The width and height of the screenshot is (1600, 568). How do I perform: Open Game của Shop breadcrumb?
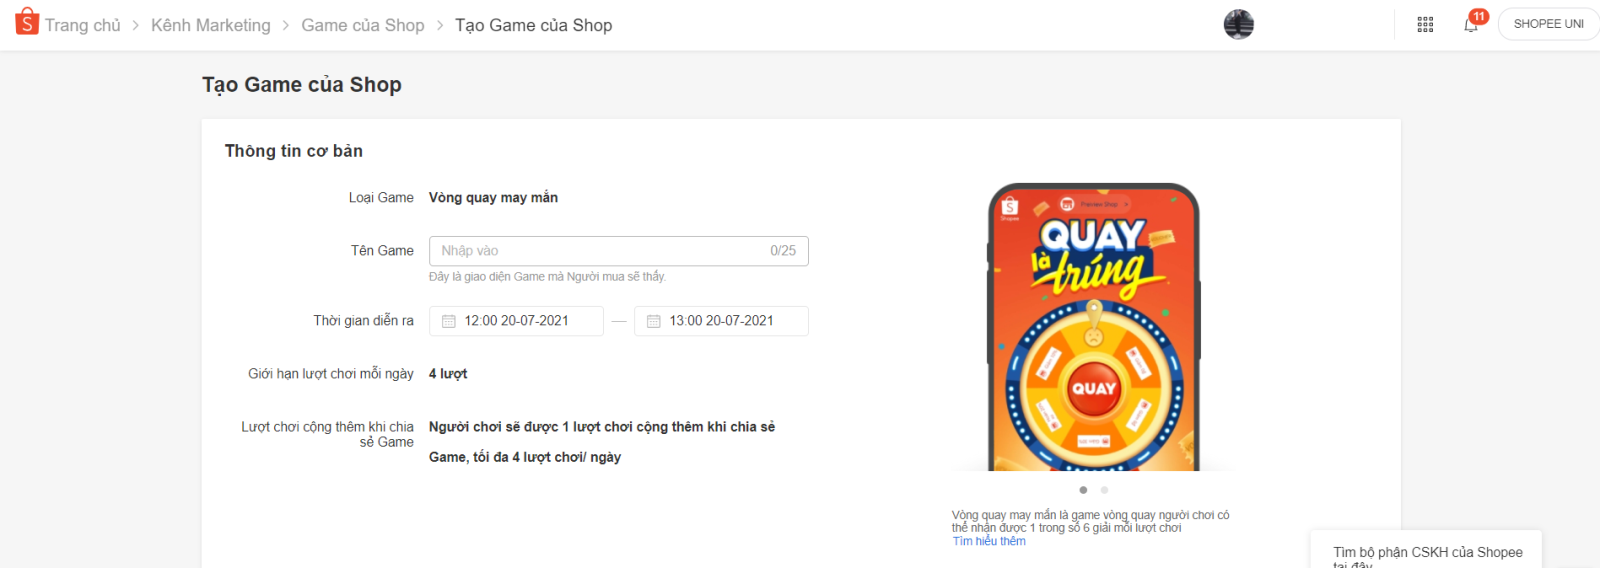click(362, 25)
